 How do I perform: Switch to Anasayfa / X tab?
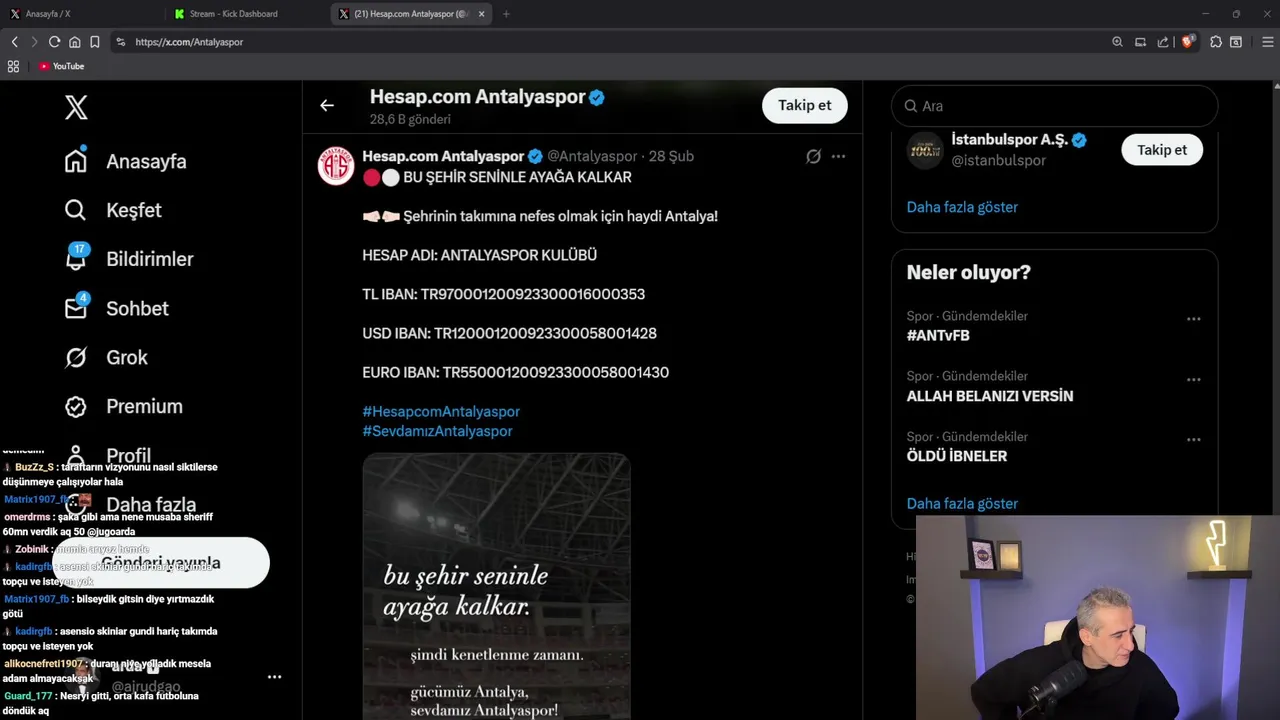pos(78,14)
